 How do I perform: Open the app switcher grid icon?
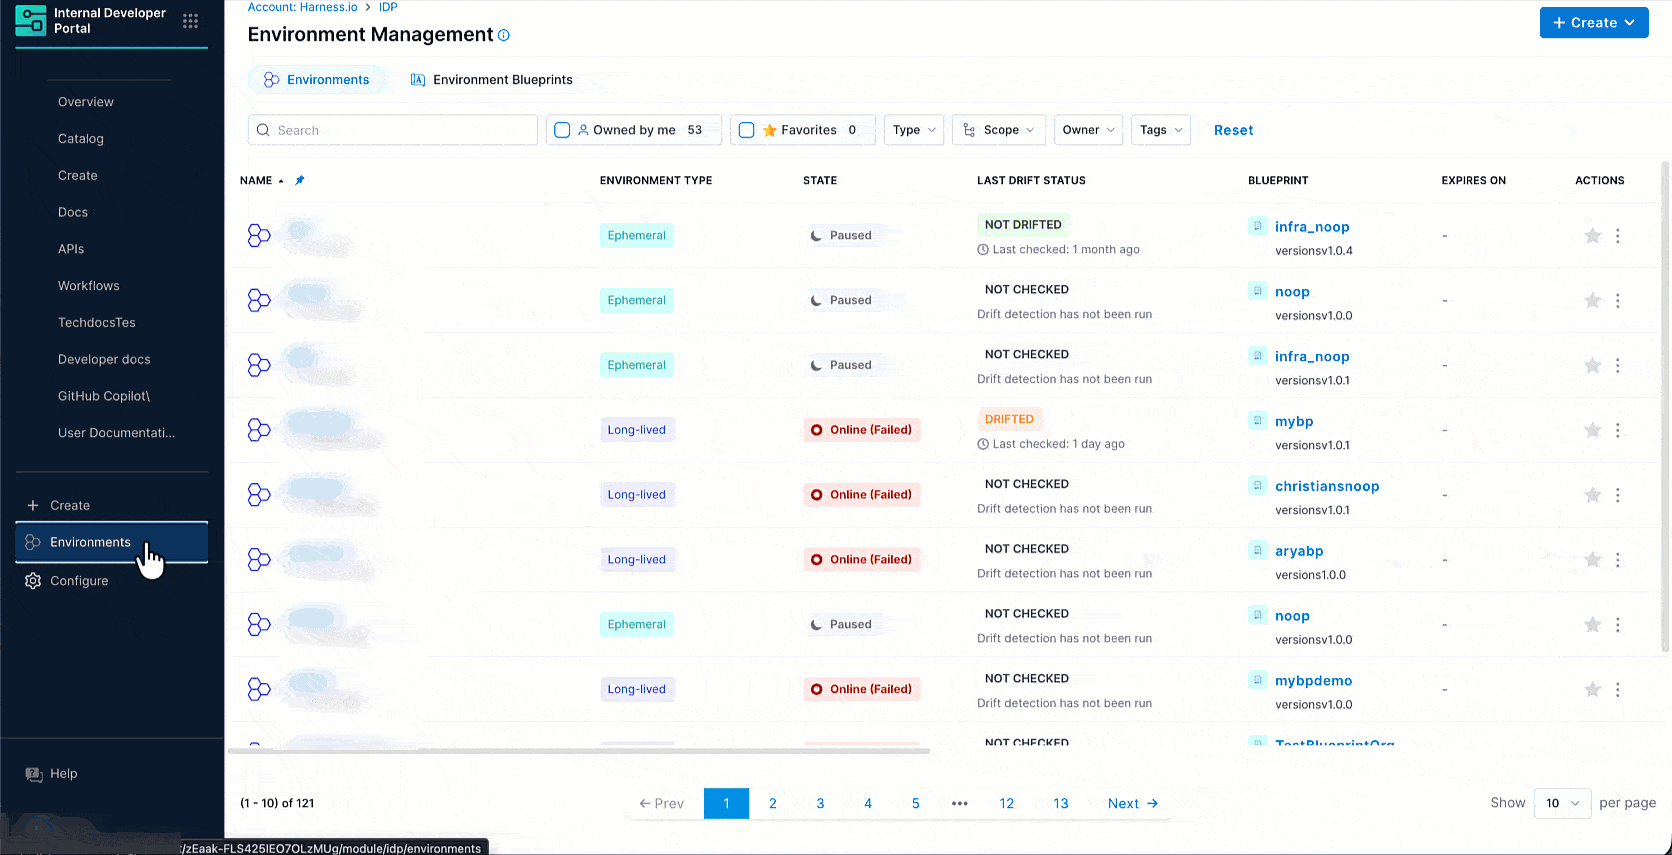(x=190, y=21)
